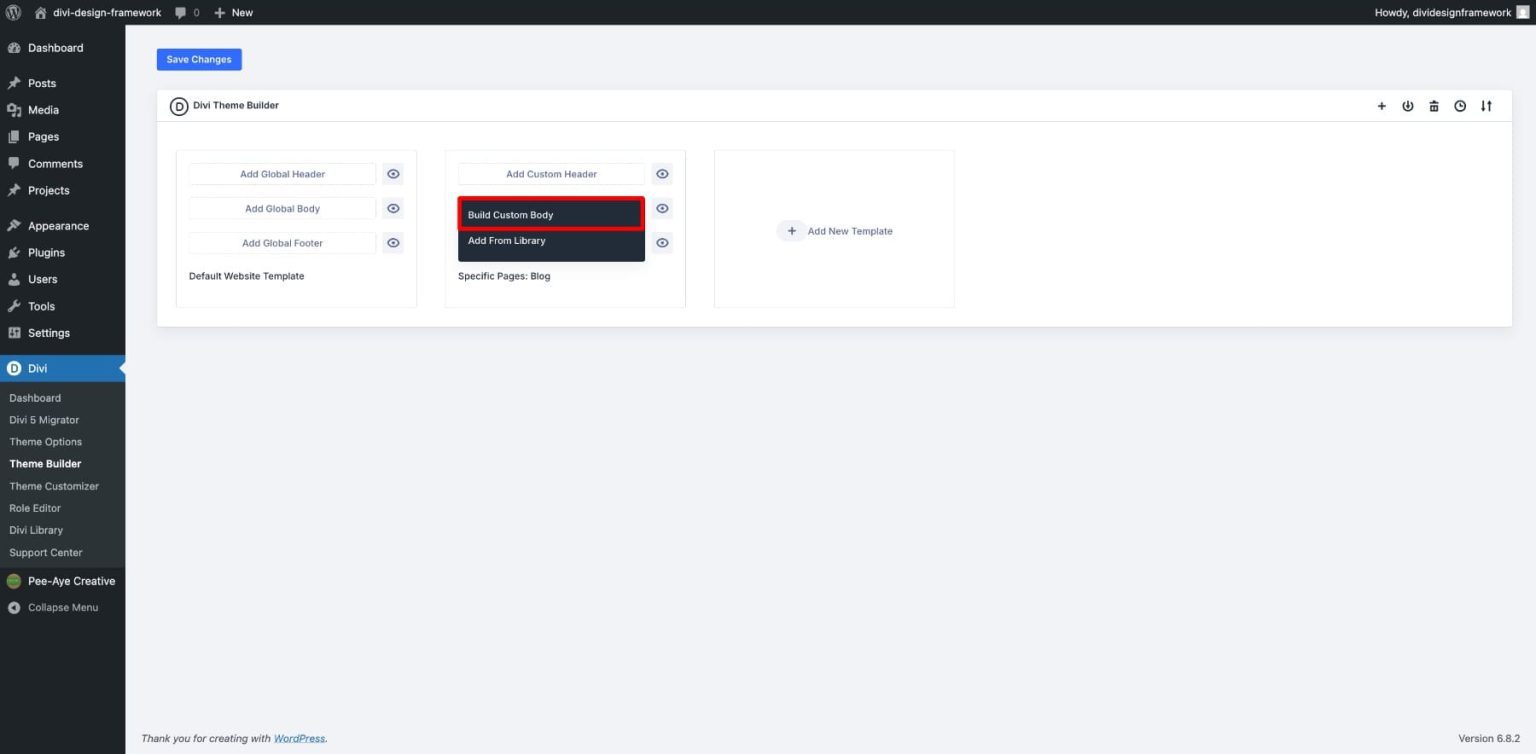Click the WordPress logo in the admin bar

coord(11,12)
